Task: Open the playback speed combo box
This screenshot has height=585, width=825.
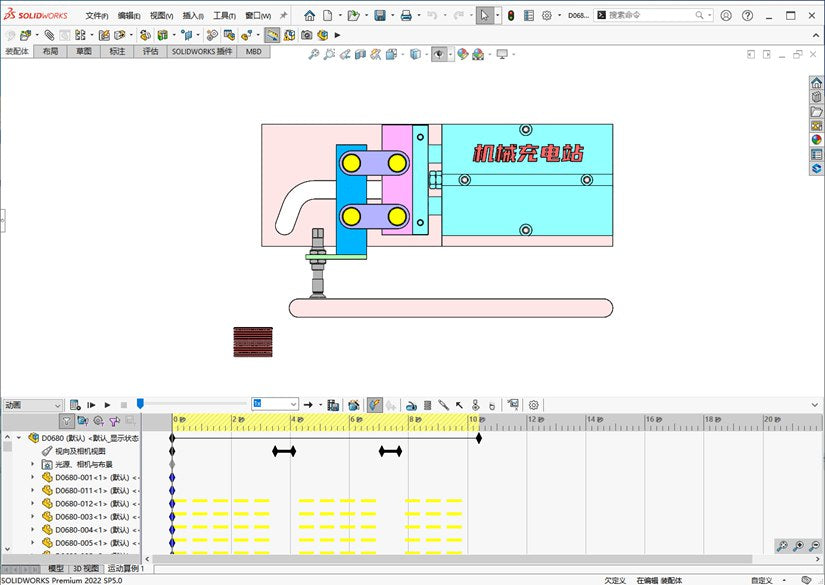Action: pos(275,404)
